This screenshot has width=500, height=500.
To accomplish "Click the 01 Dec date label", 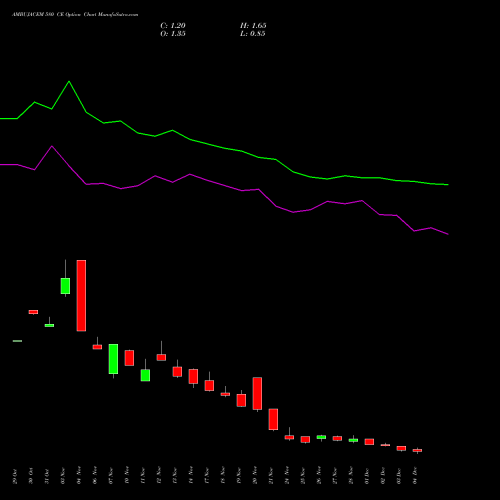I will 367,476.
